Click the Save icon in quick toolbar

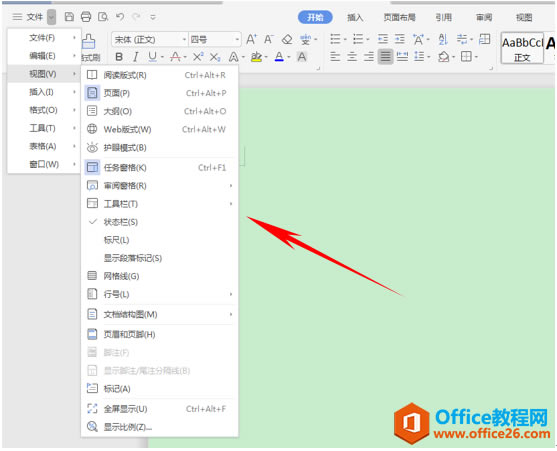click(x=69, y=17)
